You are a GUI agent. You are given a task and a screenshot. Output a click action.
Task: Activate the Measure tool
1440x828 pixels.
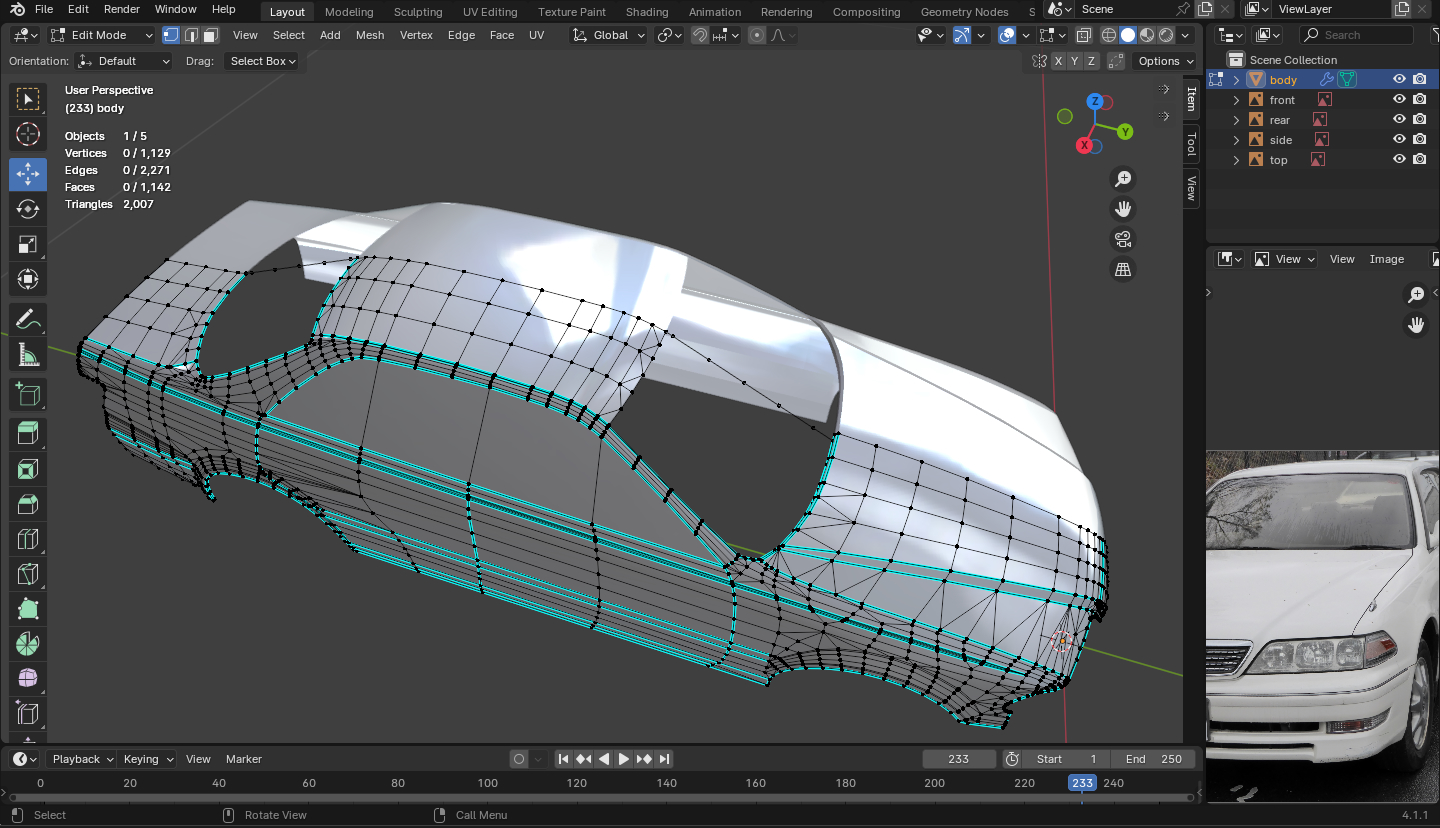(28, 355)
